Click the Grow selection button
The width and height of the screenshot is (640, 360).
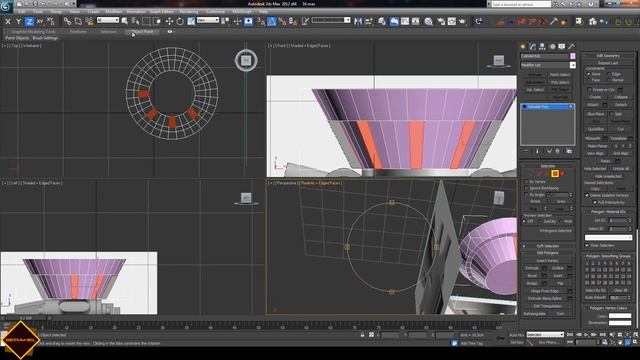coord(561,202)
